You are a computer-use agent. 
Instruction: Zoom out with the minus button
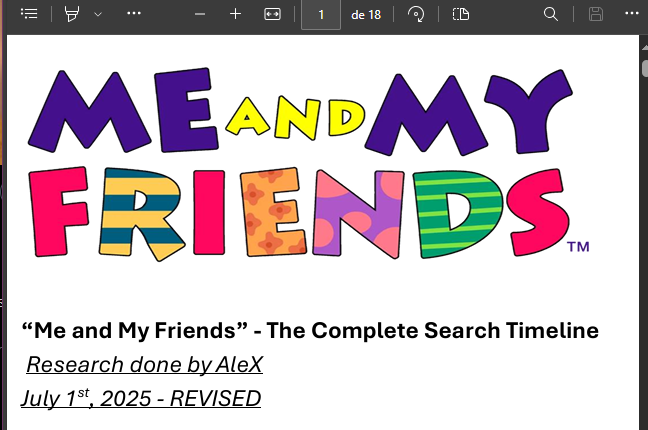(200, 14)
